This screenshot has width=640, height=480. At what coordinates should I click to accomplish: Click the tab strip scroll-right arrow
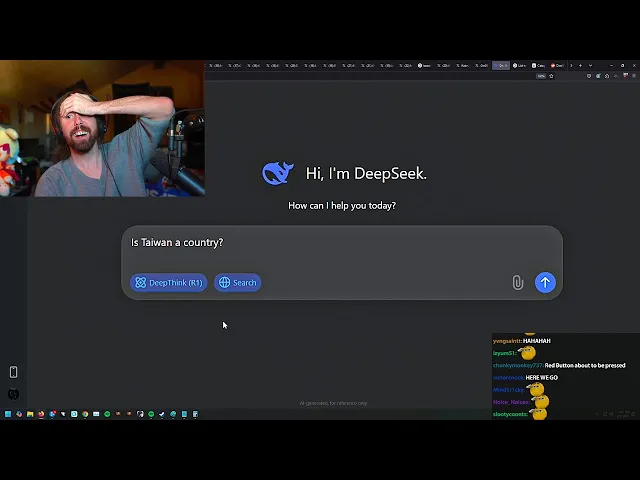point(571,65)
